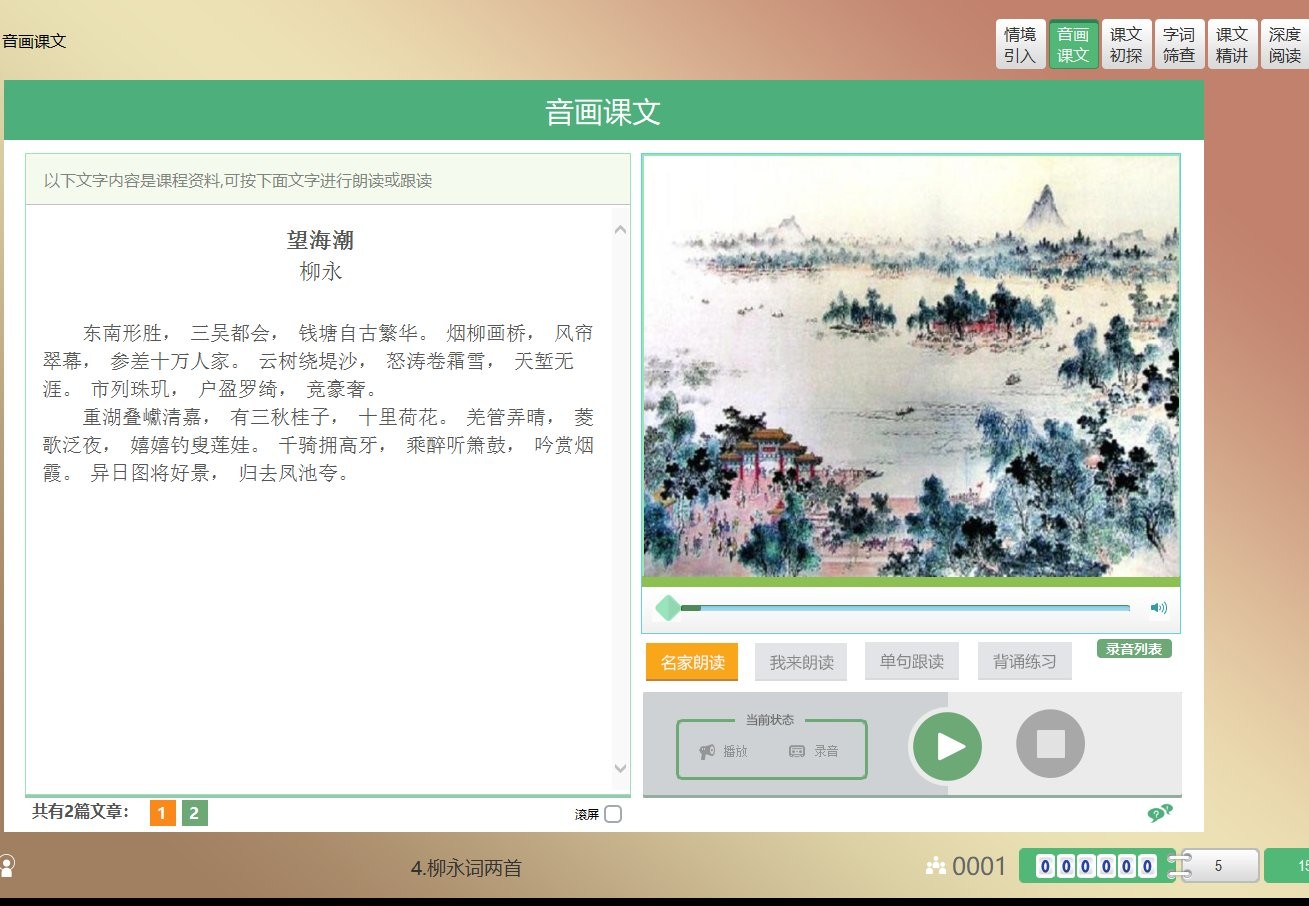Choose the 我来朗读 mode button
Screen dimensions: 1309x906
(801, 662)
